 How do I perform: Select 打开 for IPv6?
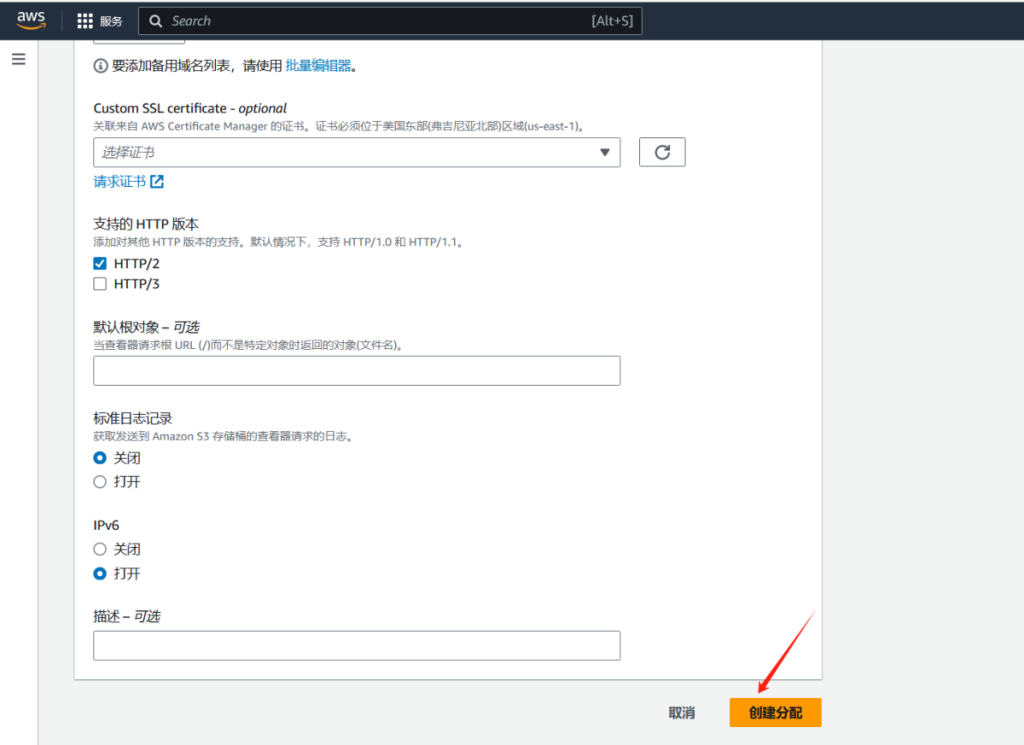pyautogui.click(x=100, y=574)
